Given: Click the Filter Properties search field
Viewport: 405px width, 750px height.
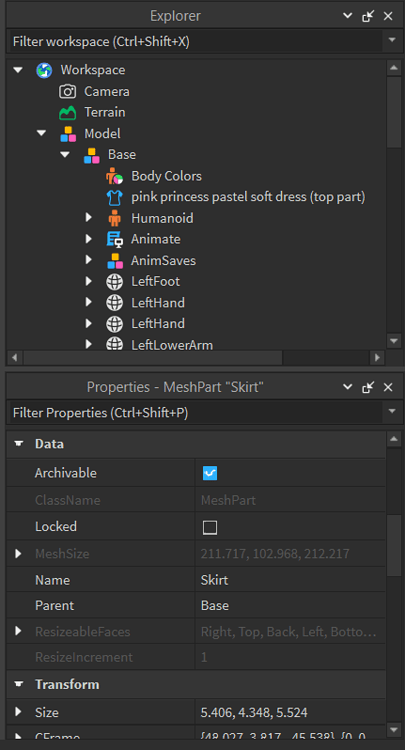Looking at the screenshot, I should click(x=195, y=413).
